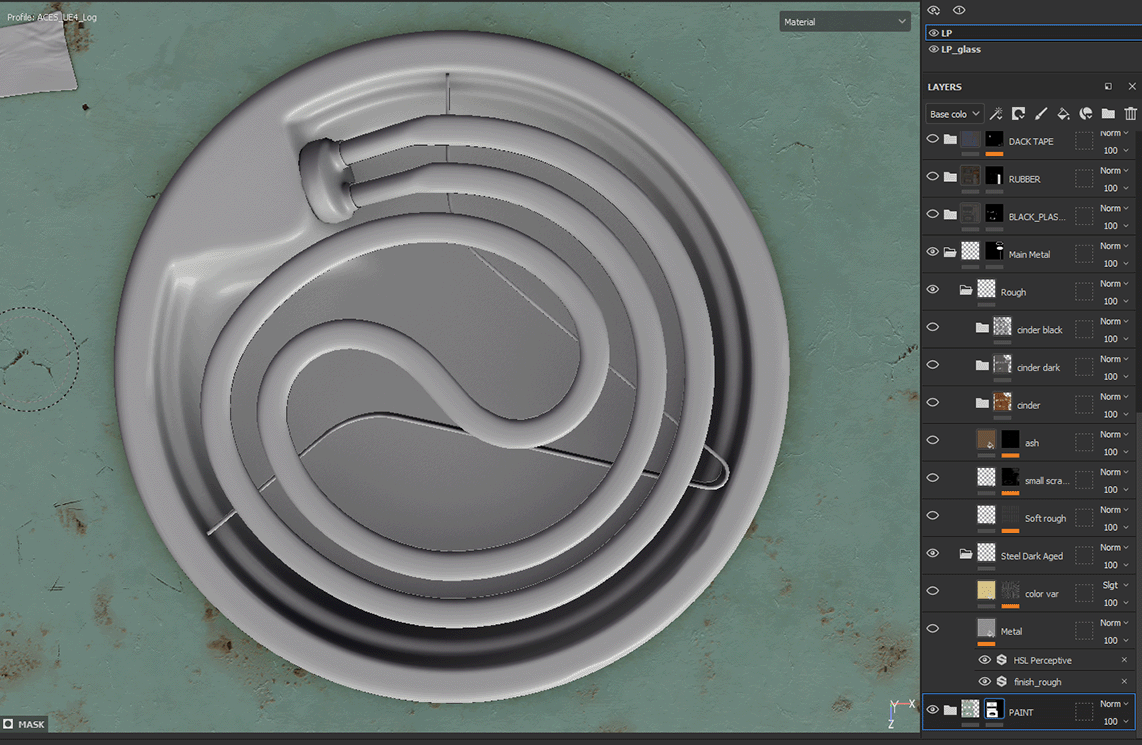Collapse the Steel Dark Aged folder
1142x745 pixels.
tap(966, 554)
